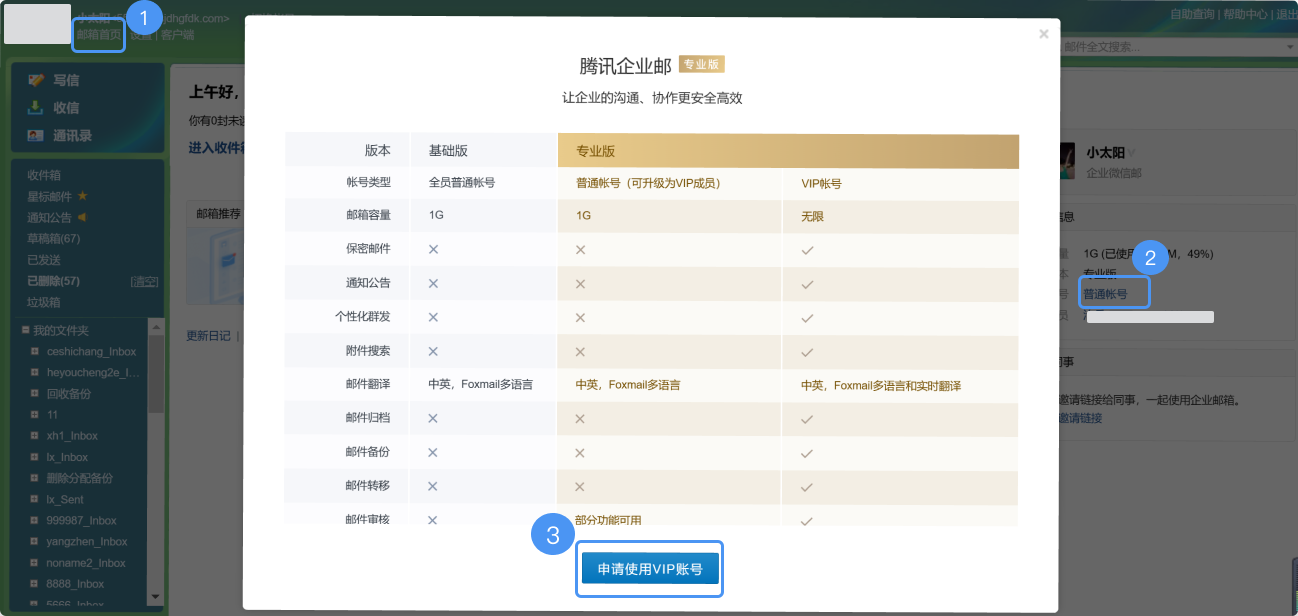The width and height of the screenshot is (1298, 616).
Task: Open the 收件箱 folder
Action: click(44, 175)
